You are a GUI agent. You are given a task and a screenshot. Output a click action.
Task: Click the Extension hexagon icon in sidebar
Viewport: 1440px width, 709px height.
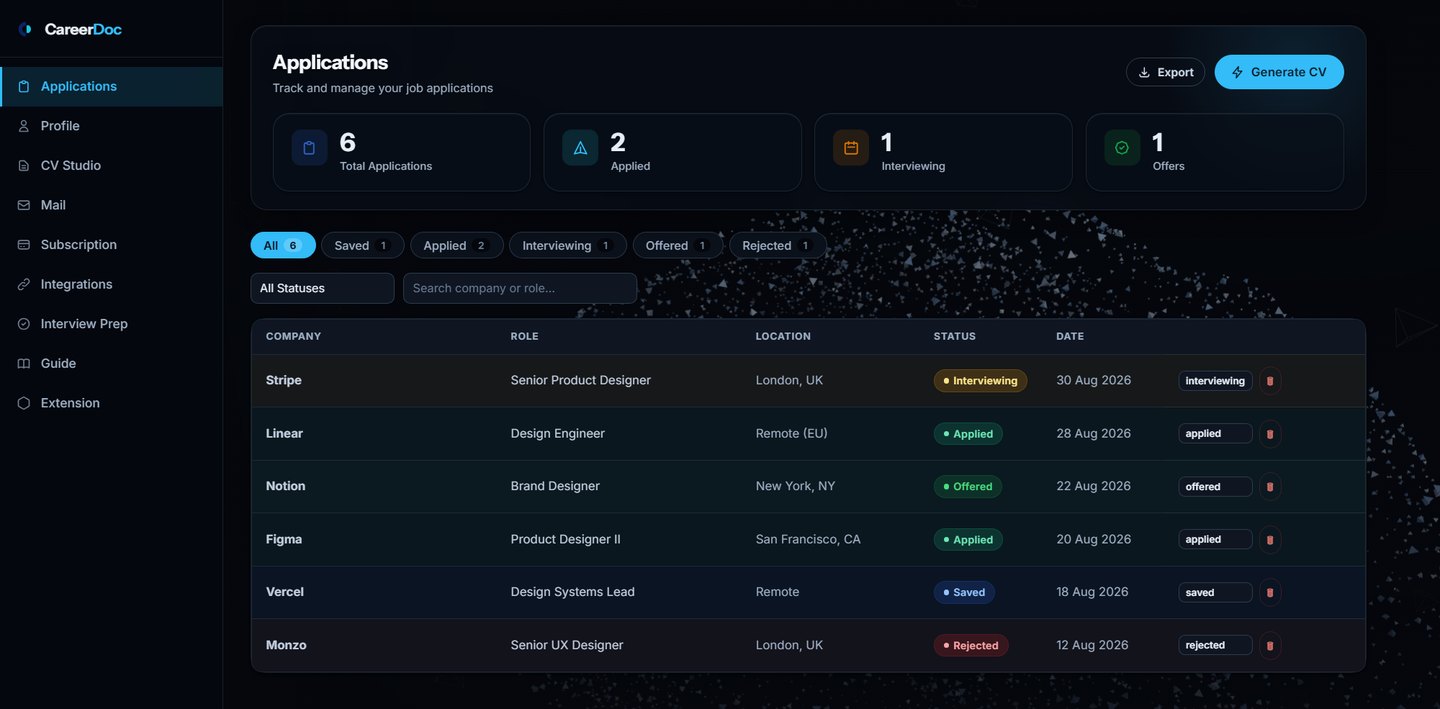coord(24,403)
